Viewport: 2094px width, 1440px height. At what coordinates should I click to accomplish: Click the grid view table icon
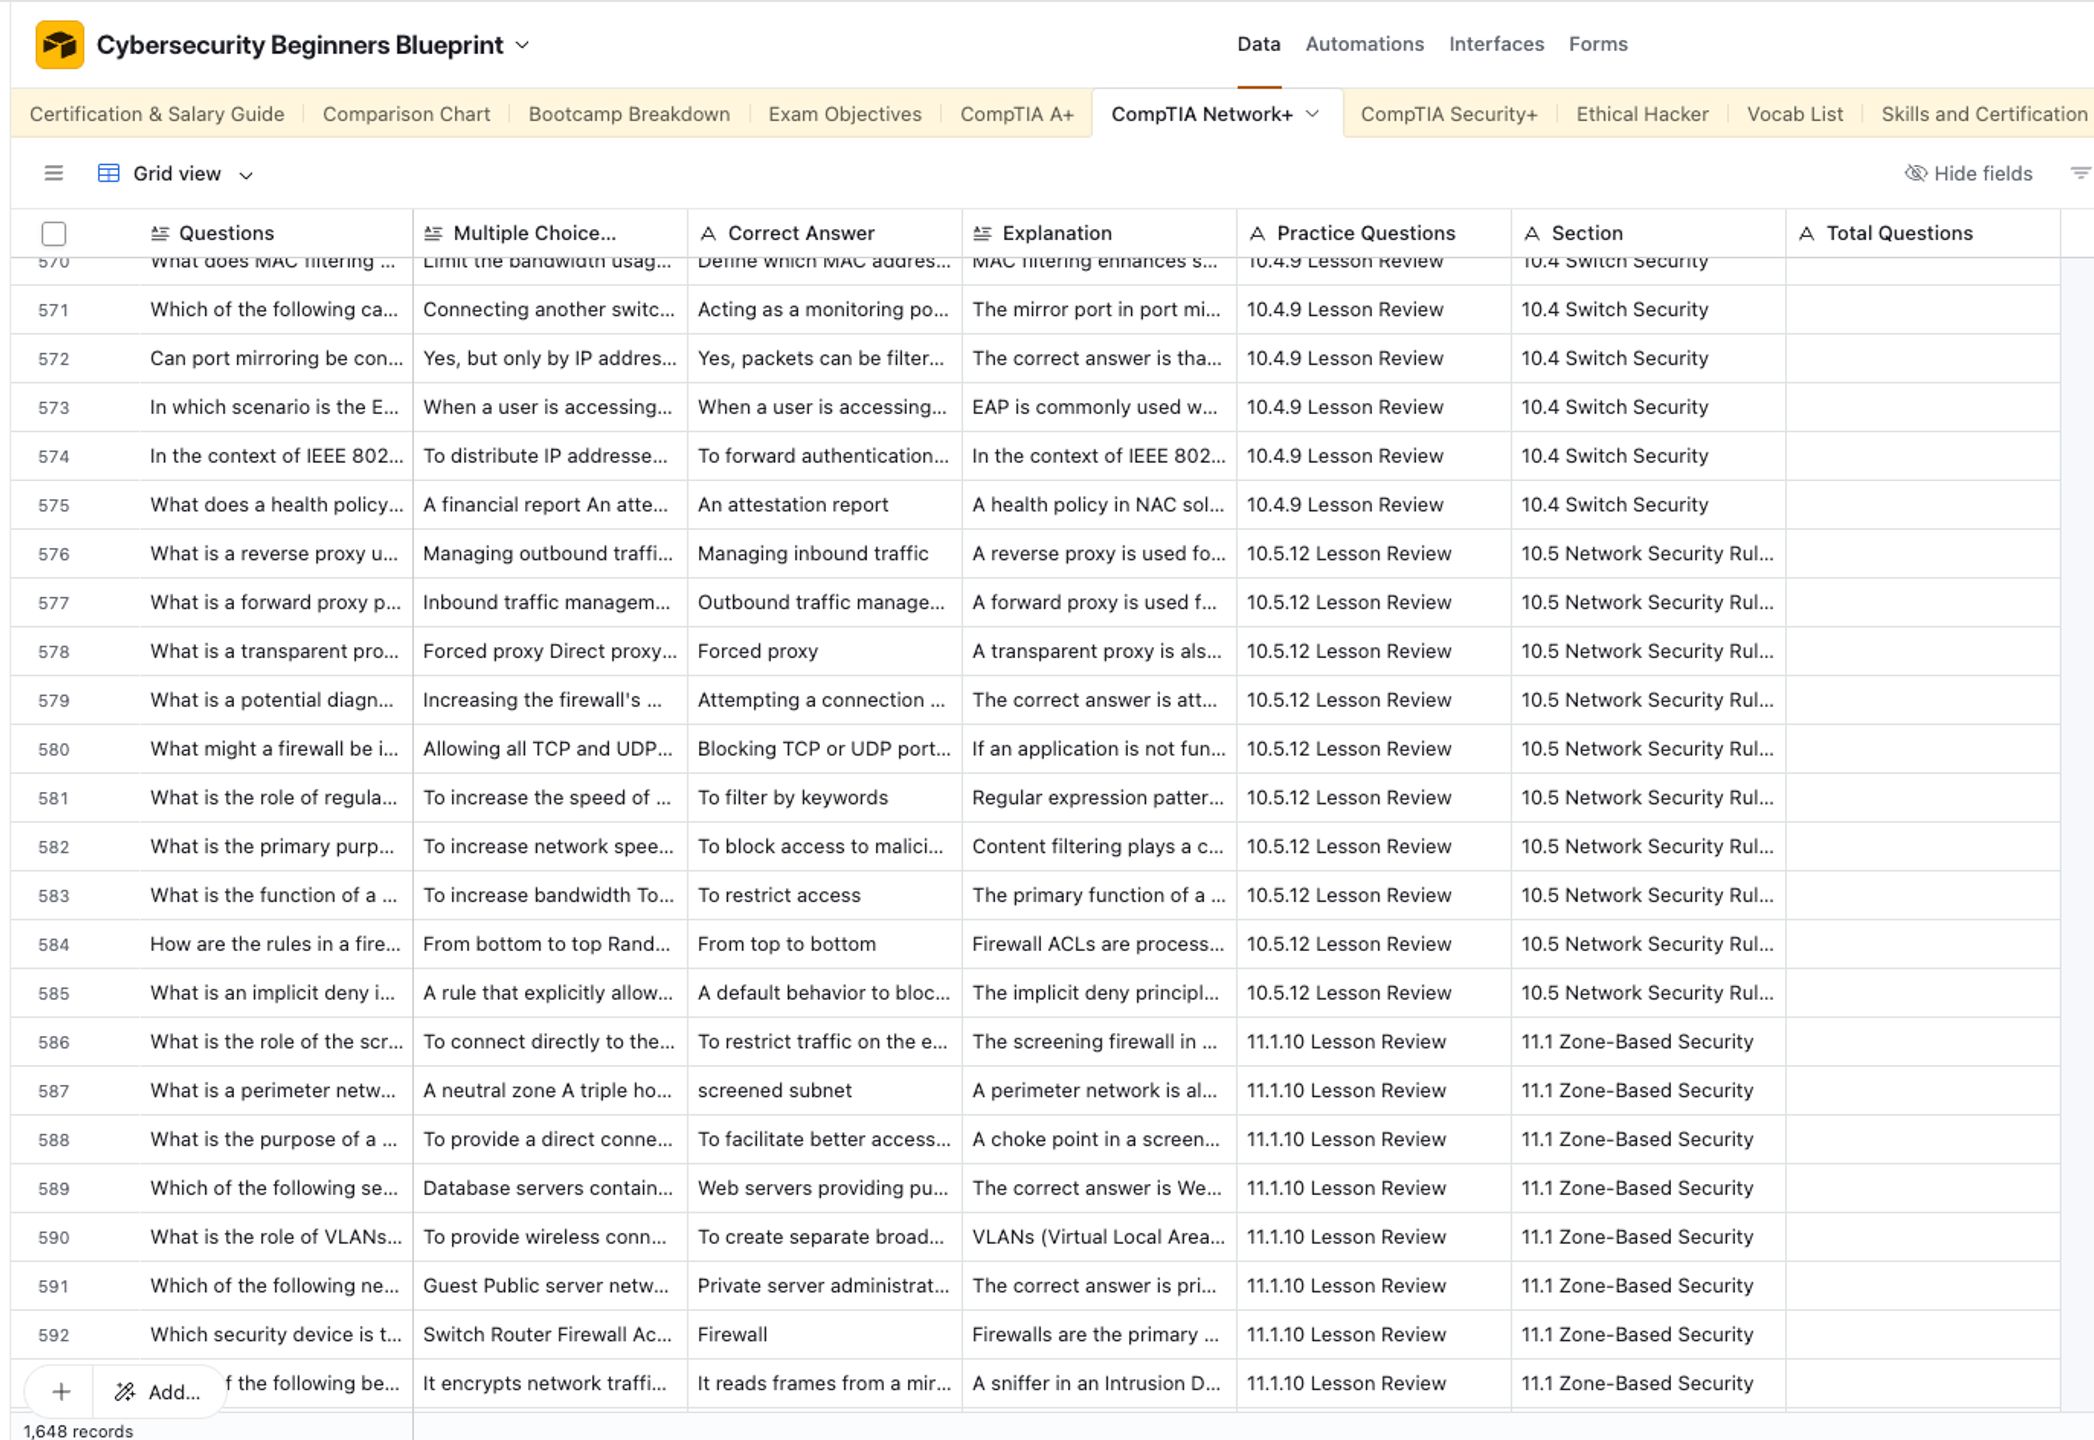coord(109,173)
